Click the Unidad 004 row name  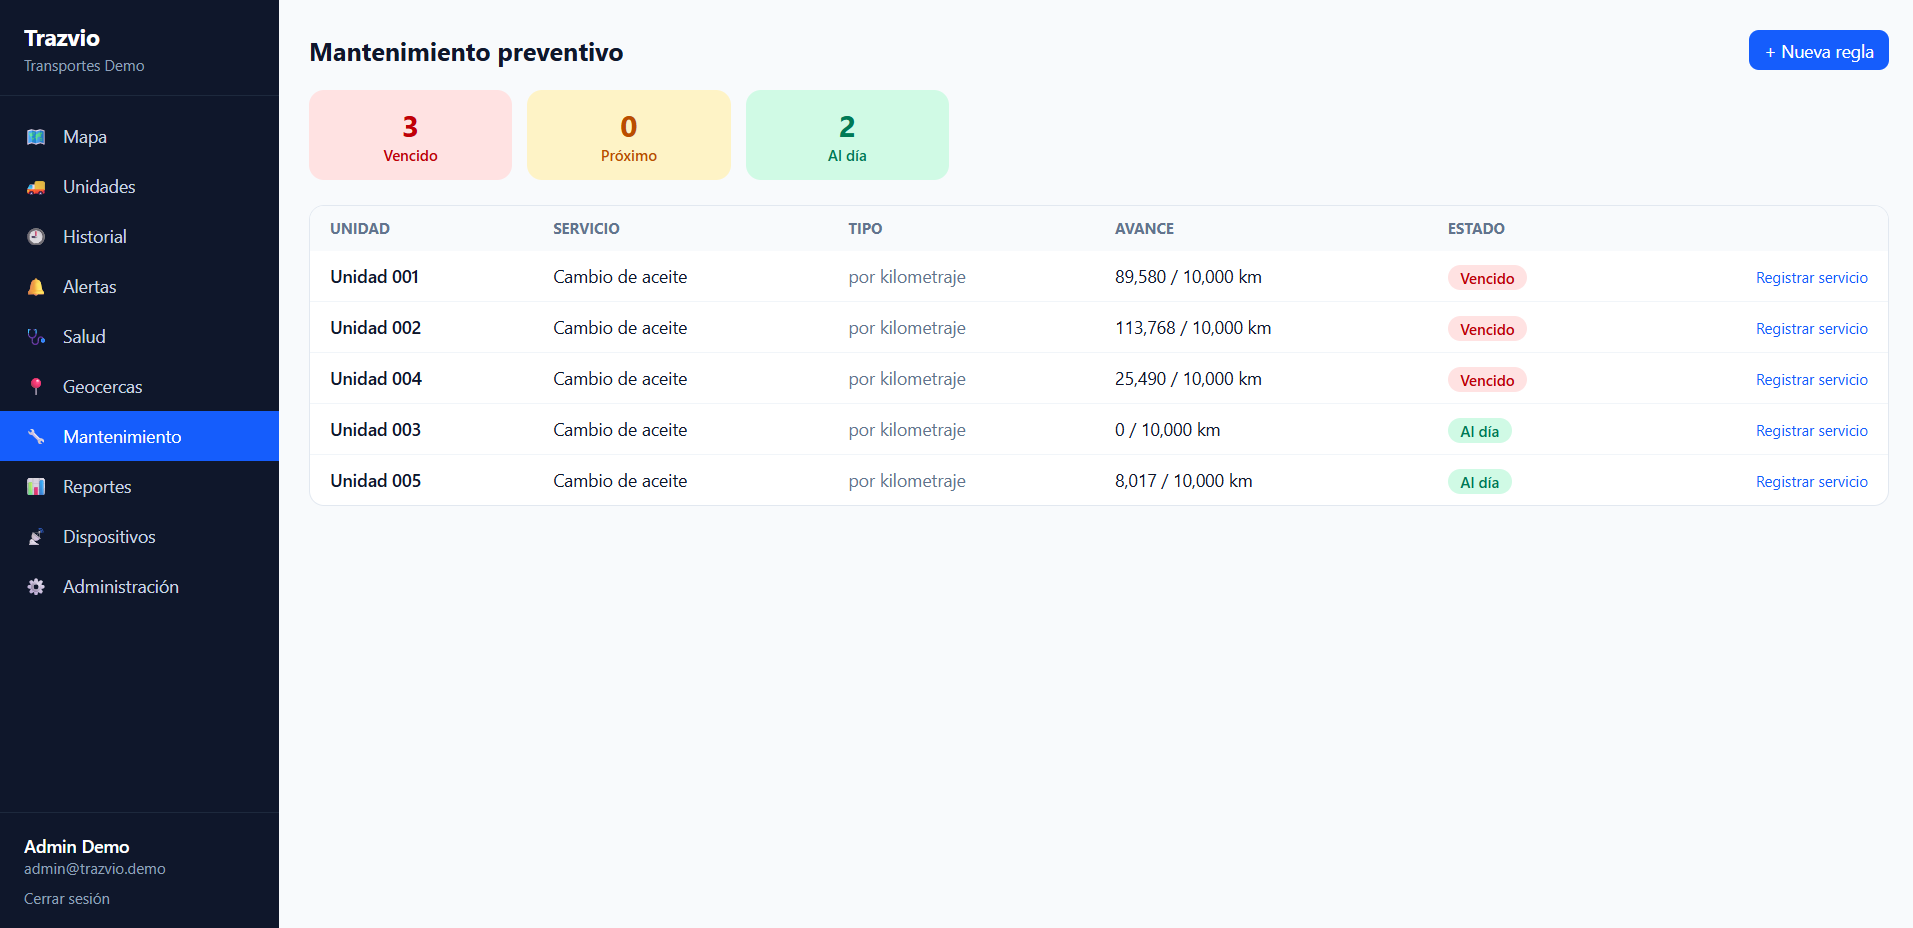(x=376, y=379)
